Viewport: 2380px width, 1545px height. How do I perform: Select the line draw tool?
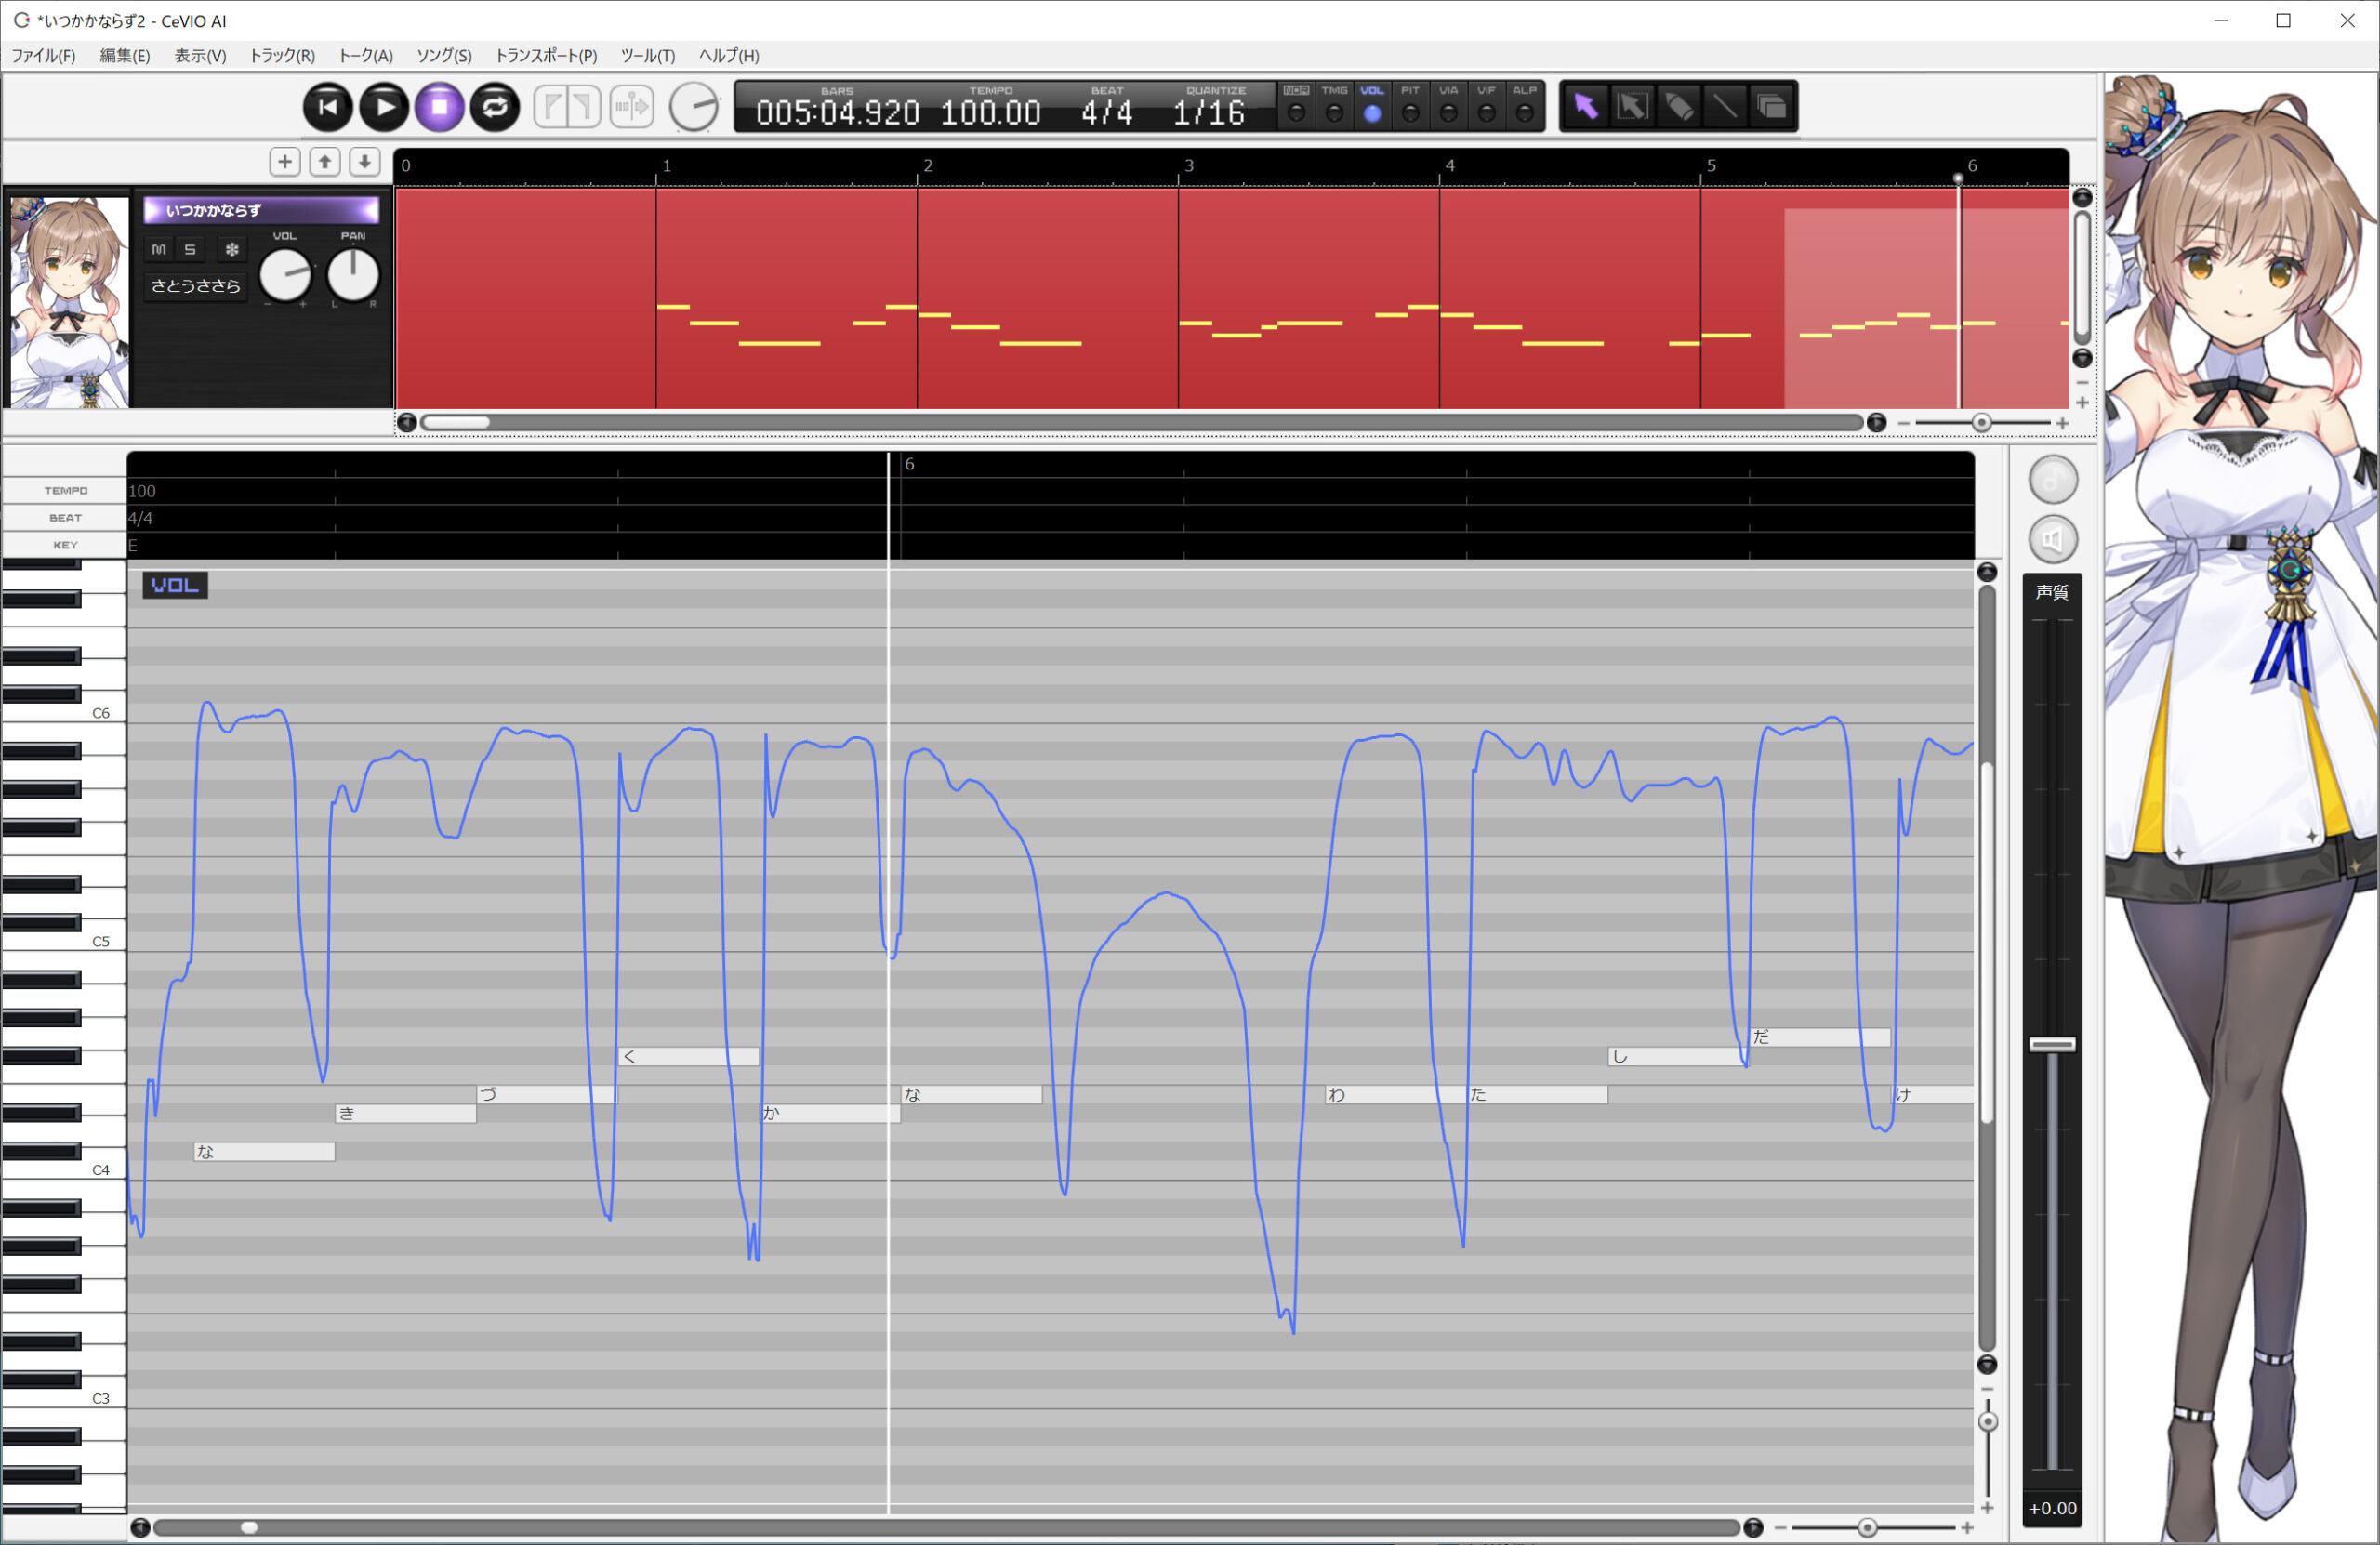[x=1725, y=106]
